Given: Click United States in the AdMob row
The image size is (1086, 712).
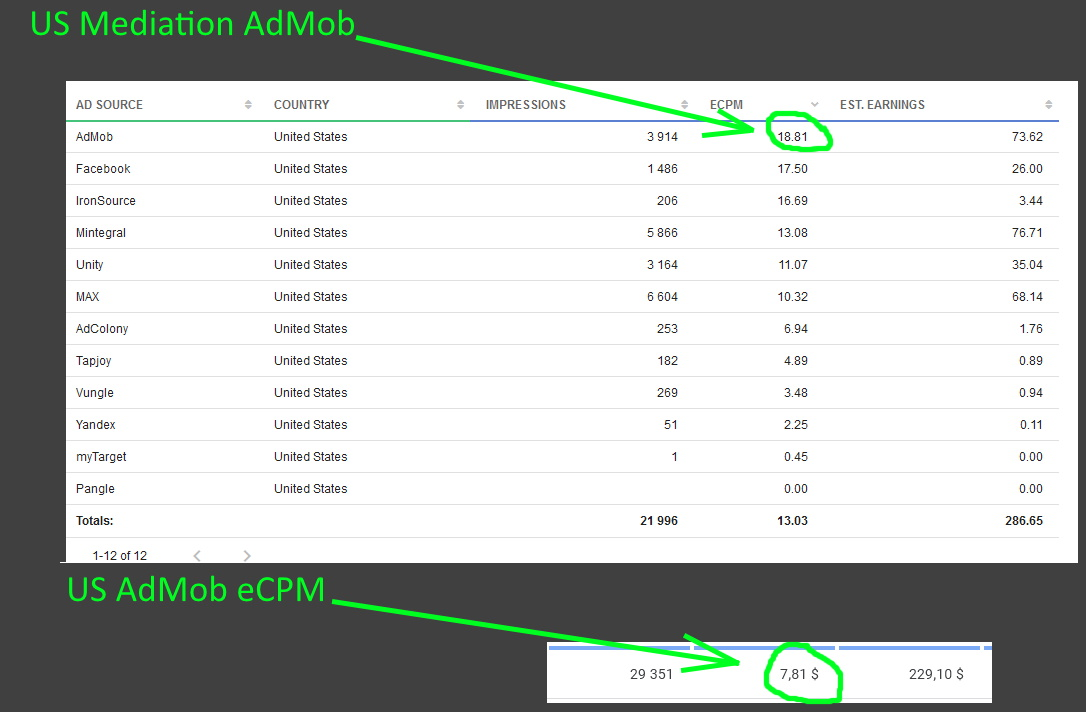Looking at the screenshot, I should [x=310, y=136].
